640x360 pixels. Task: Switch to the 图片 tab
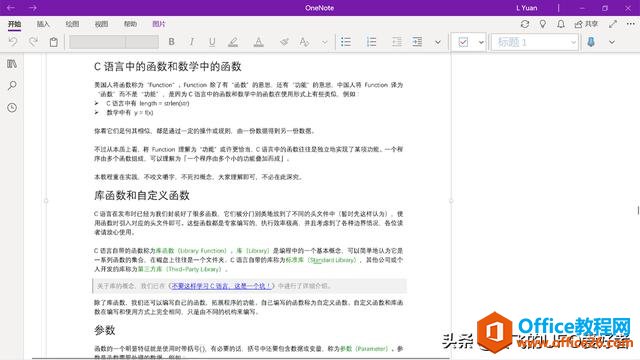(x=159, y=24)
